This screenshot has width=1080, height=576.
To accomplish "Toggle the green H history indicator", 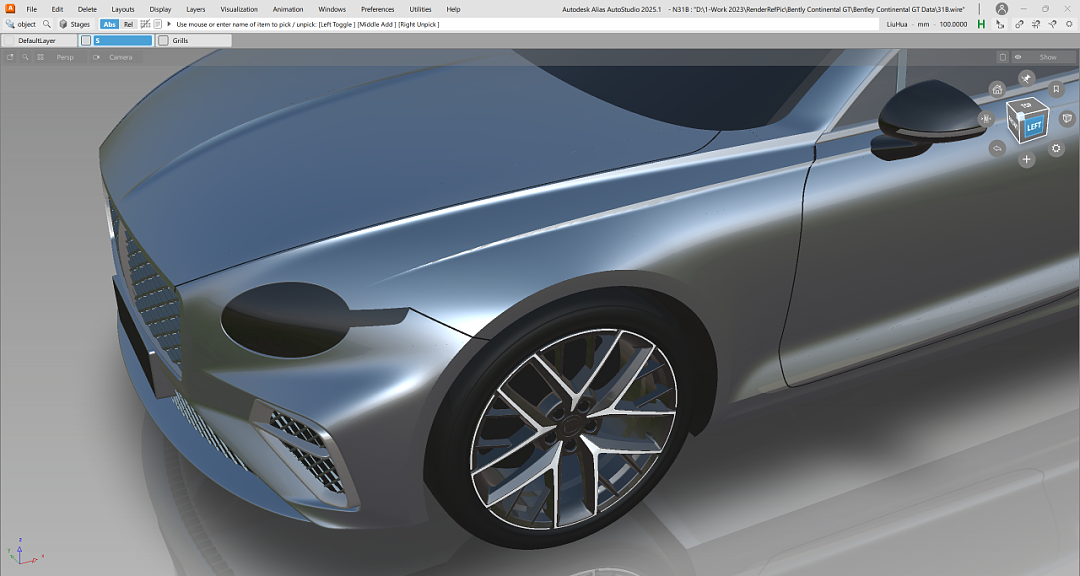I will [x=981, y=24].
